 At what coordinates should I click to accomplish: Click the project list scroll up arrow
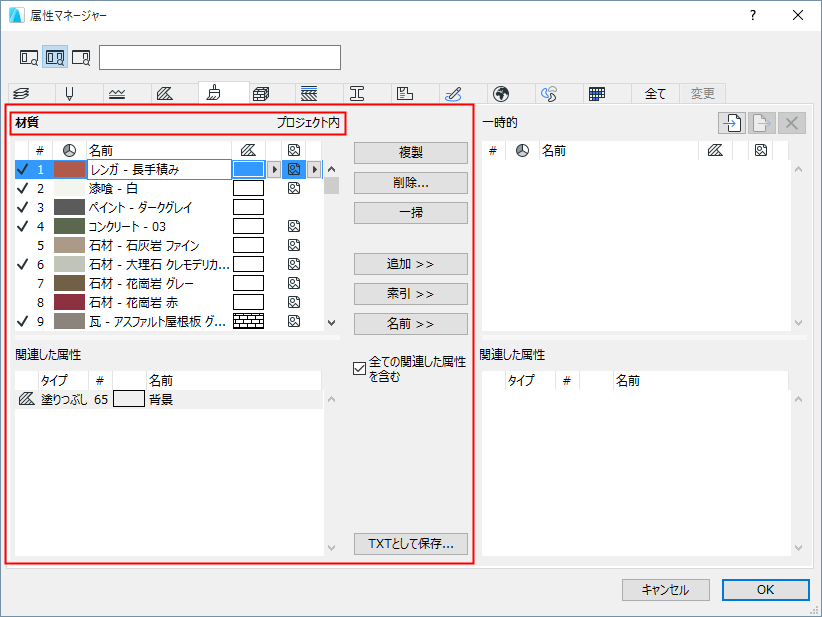click(x=331, y=169)
